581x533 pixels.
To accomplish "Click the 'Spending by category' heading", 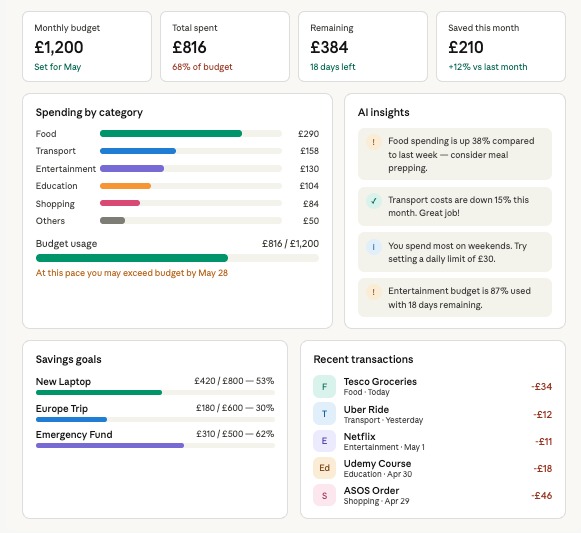I will coord(89,112).
